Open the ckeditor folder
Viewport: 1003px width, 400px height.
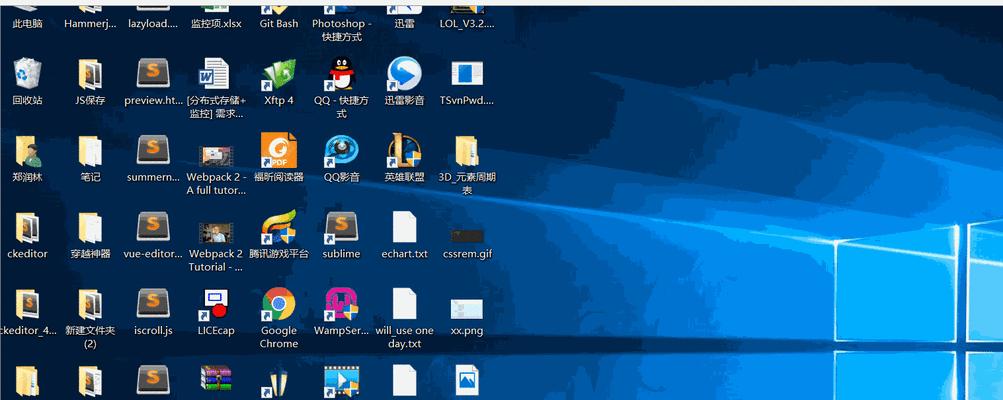pos(28,228)
